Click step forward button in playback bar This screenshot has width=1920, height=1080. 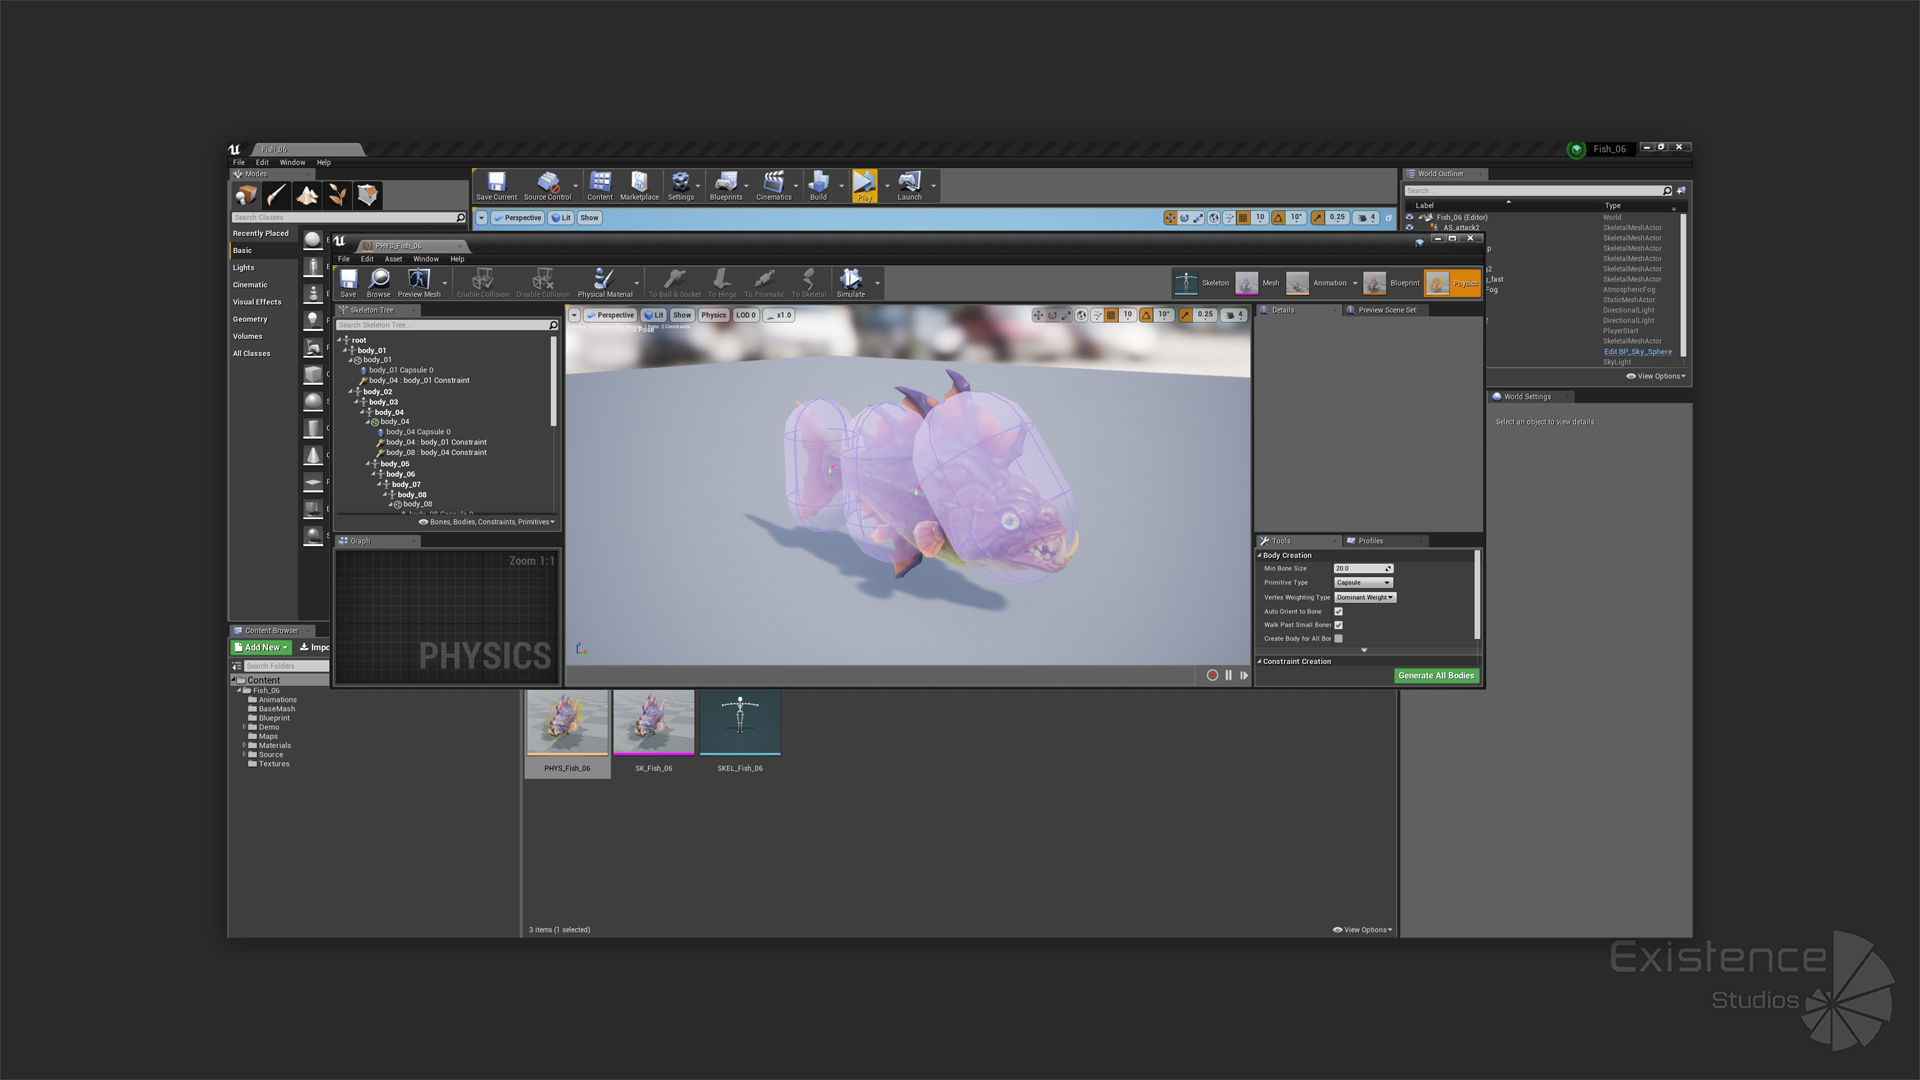(1244, 676)
